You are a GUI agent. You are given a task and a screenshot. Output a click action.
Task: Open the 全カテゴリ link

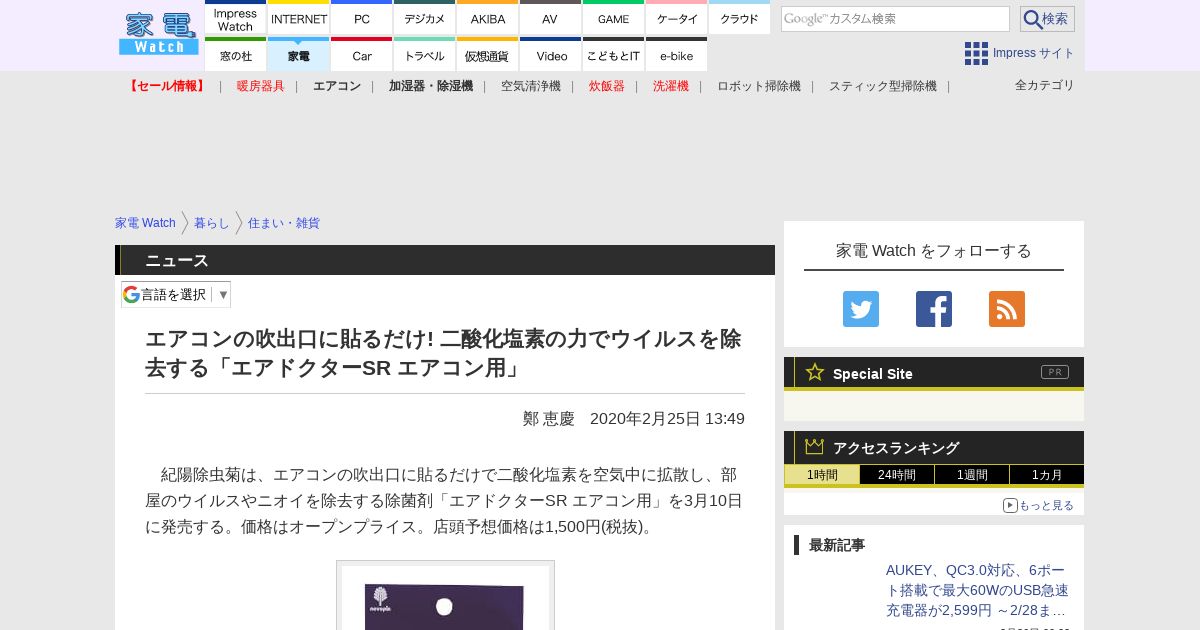(1045, 85)
